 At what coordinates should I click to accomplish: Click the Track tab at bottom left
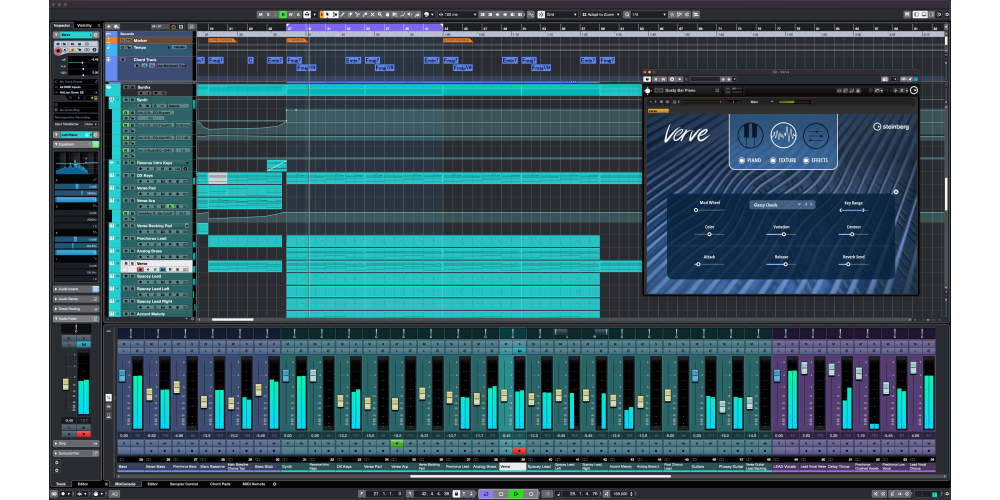61,484
